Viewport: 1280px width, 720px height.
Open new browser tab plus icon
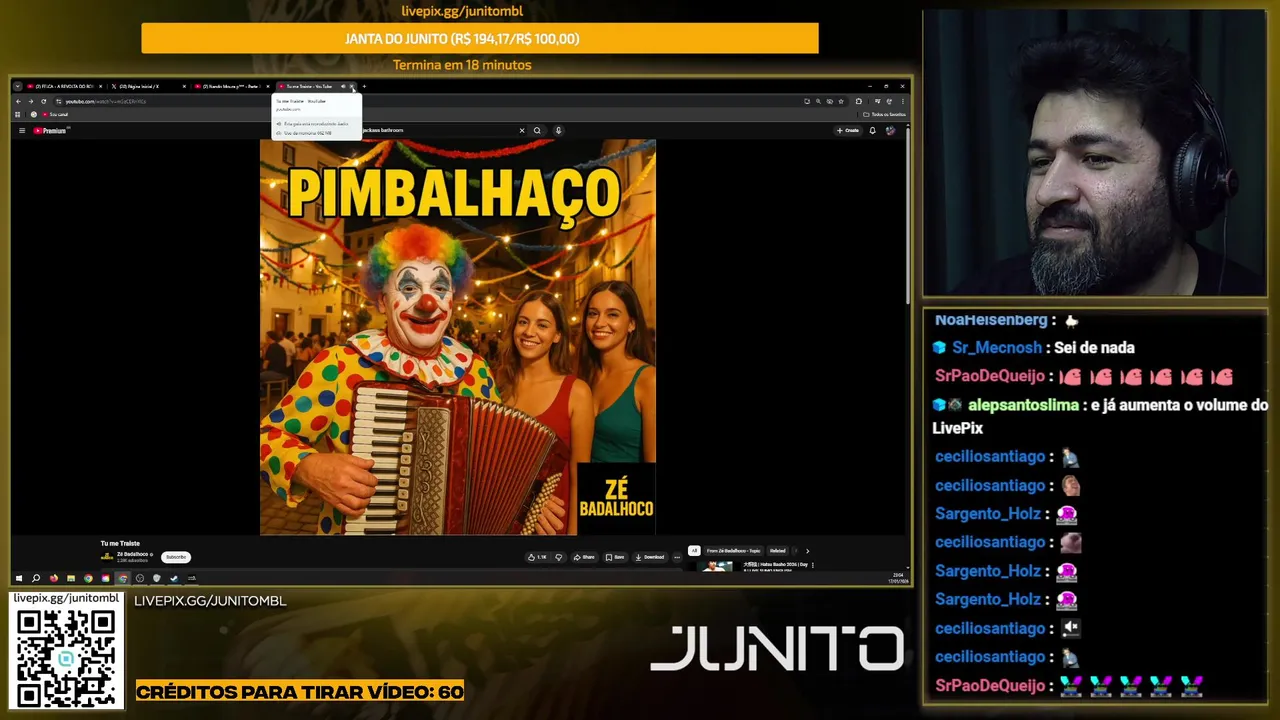364,86
